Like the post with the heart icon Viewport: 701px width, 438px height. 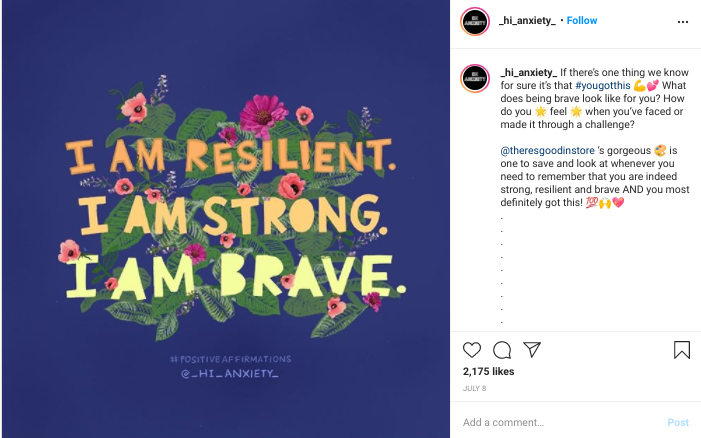[x=472, y=350]
